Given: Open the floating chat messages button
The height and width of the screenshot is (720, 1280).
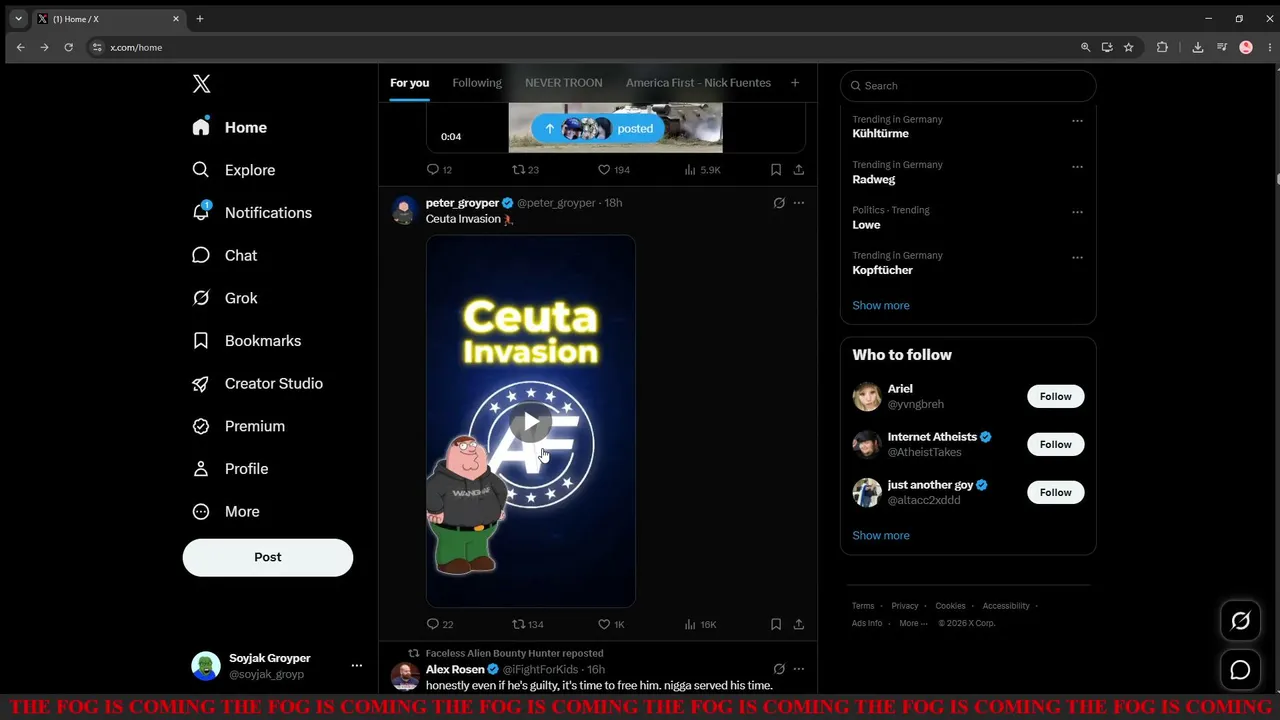Looking at the screenshot, I should (1240, 670).
